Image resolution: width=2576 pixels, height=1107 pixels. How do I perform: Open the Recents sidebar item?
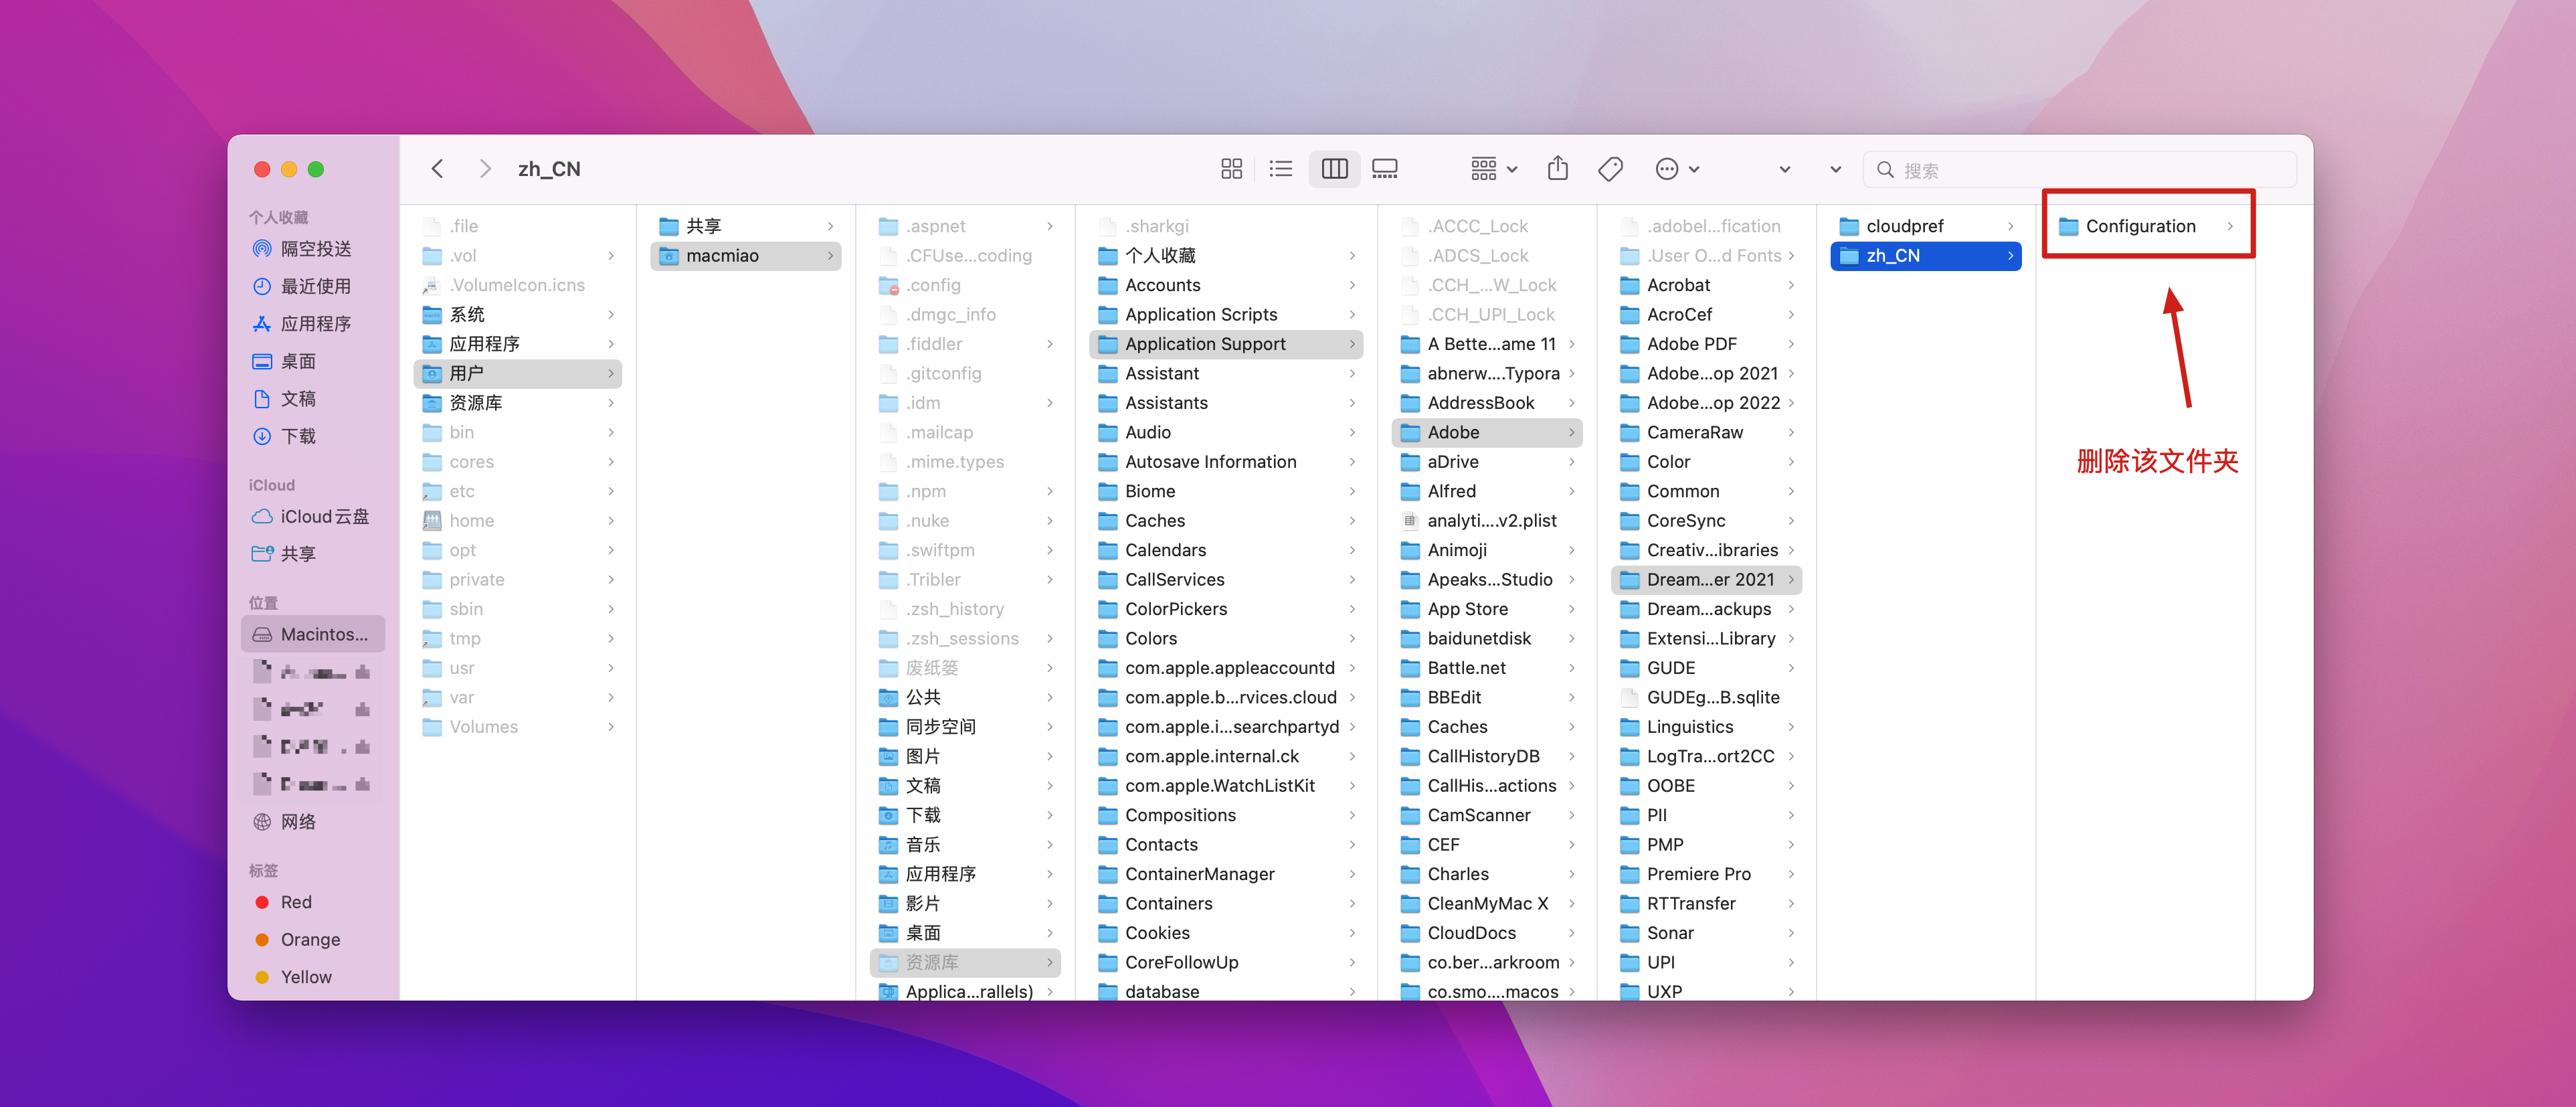(x=315, y=286)
